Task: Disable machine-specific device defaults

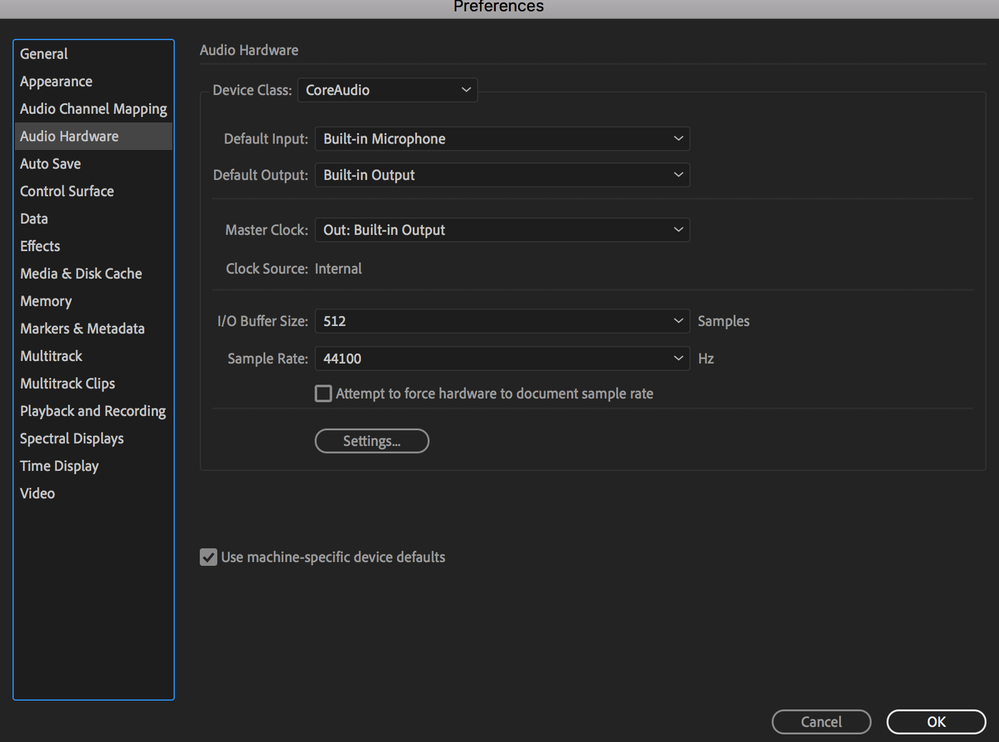Action: (x=208, y=557)
